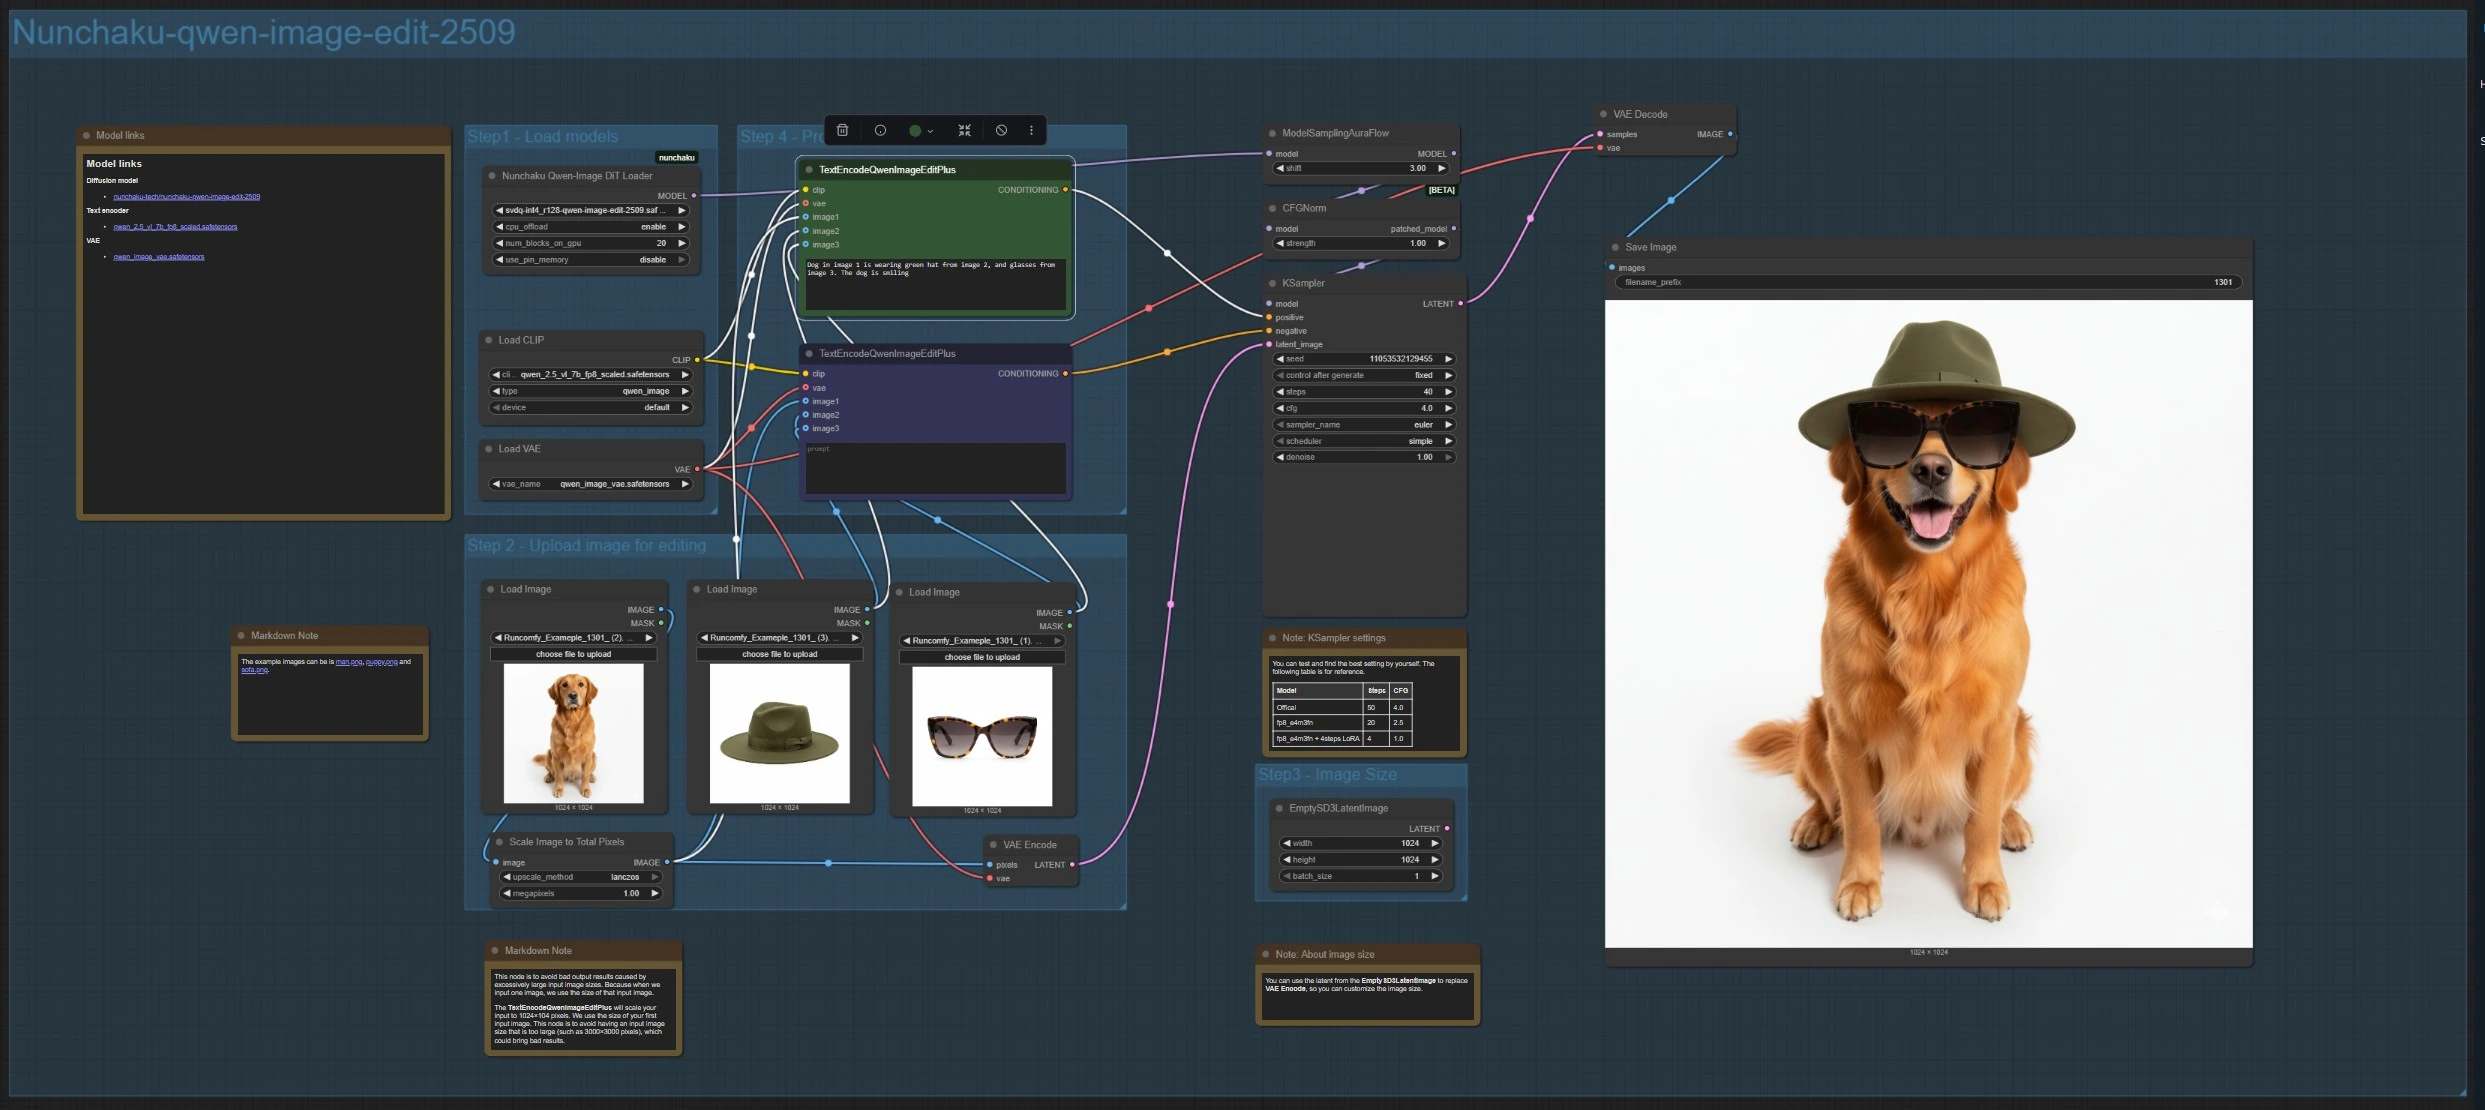The width and height of the screenshot is (2485, 1110).
Task: Collapse the Model links note via its dot
Action: [87, 135]
